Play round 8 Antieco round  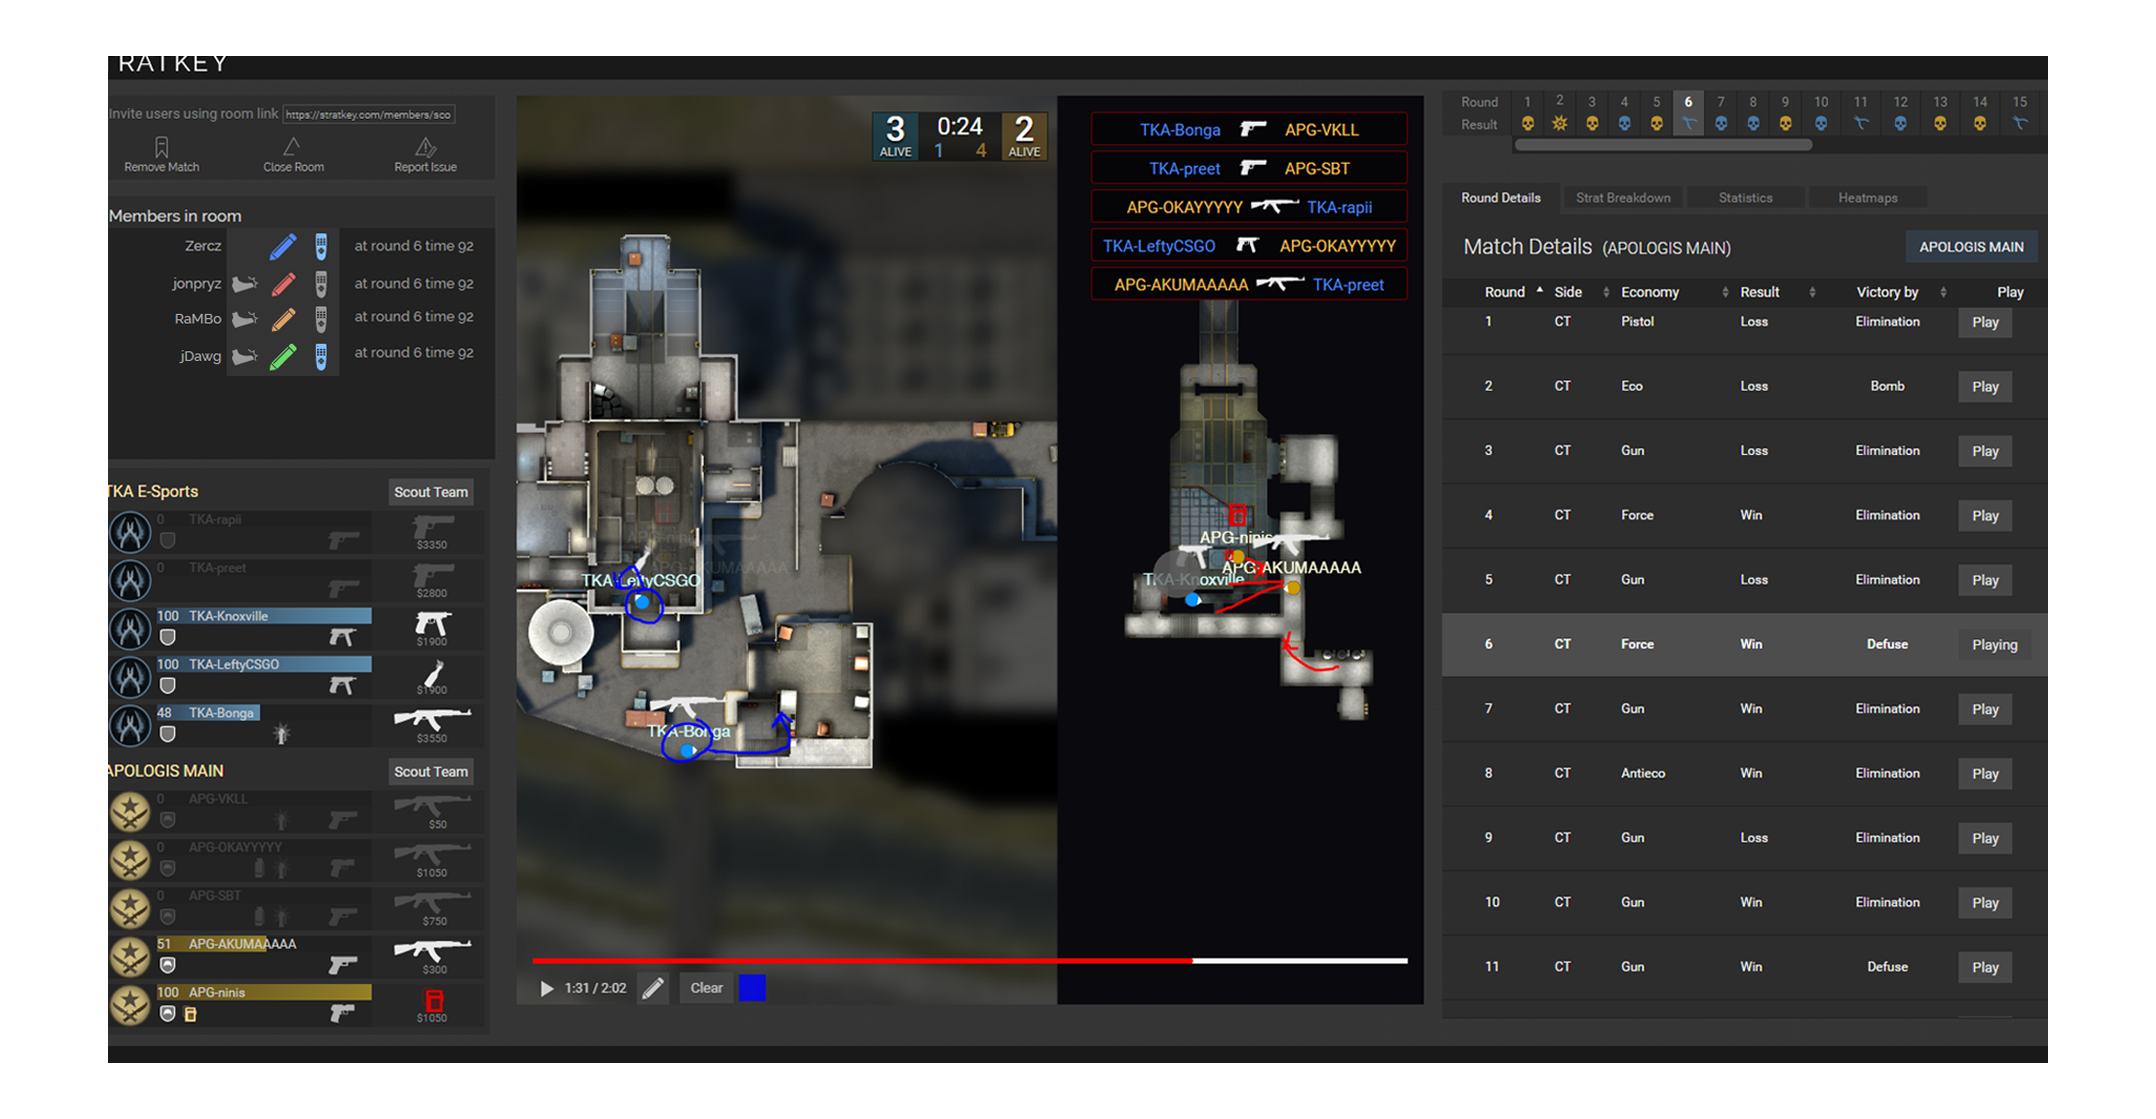1985,774
